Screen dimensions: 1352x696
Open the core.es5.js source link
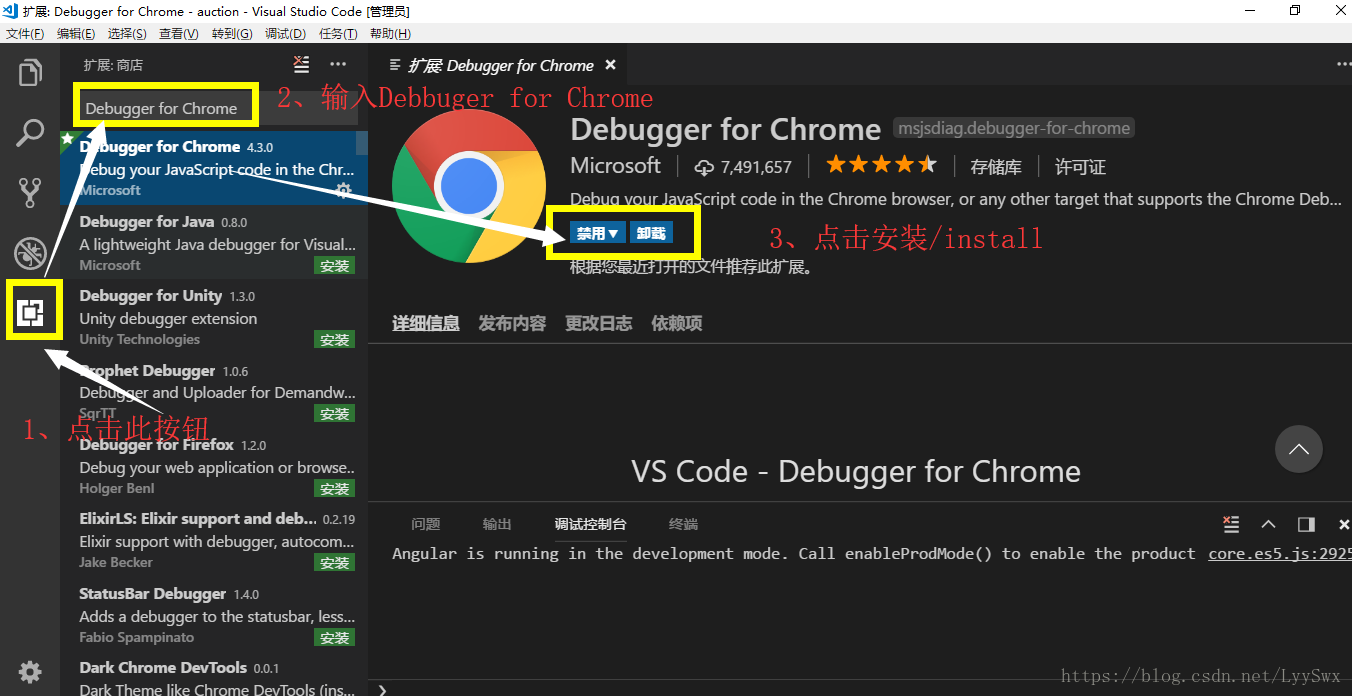[1280, 553]
